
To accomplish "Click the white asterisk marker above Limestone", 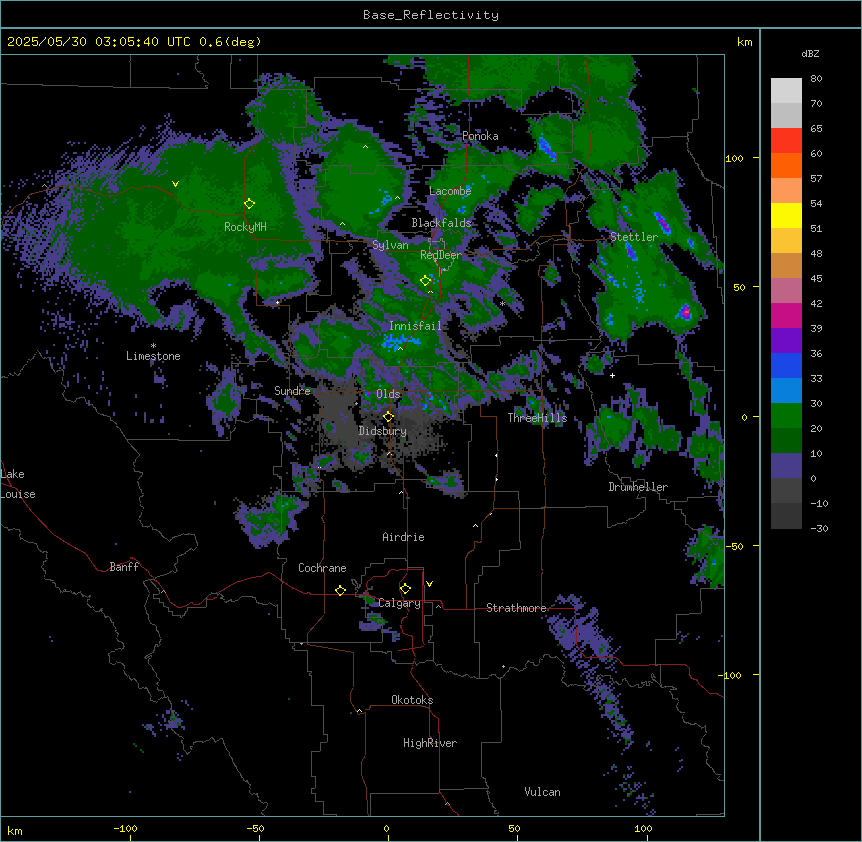I will pos(153,346).
